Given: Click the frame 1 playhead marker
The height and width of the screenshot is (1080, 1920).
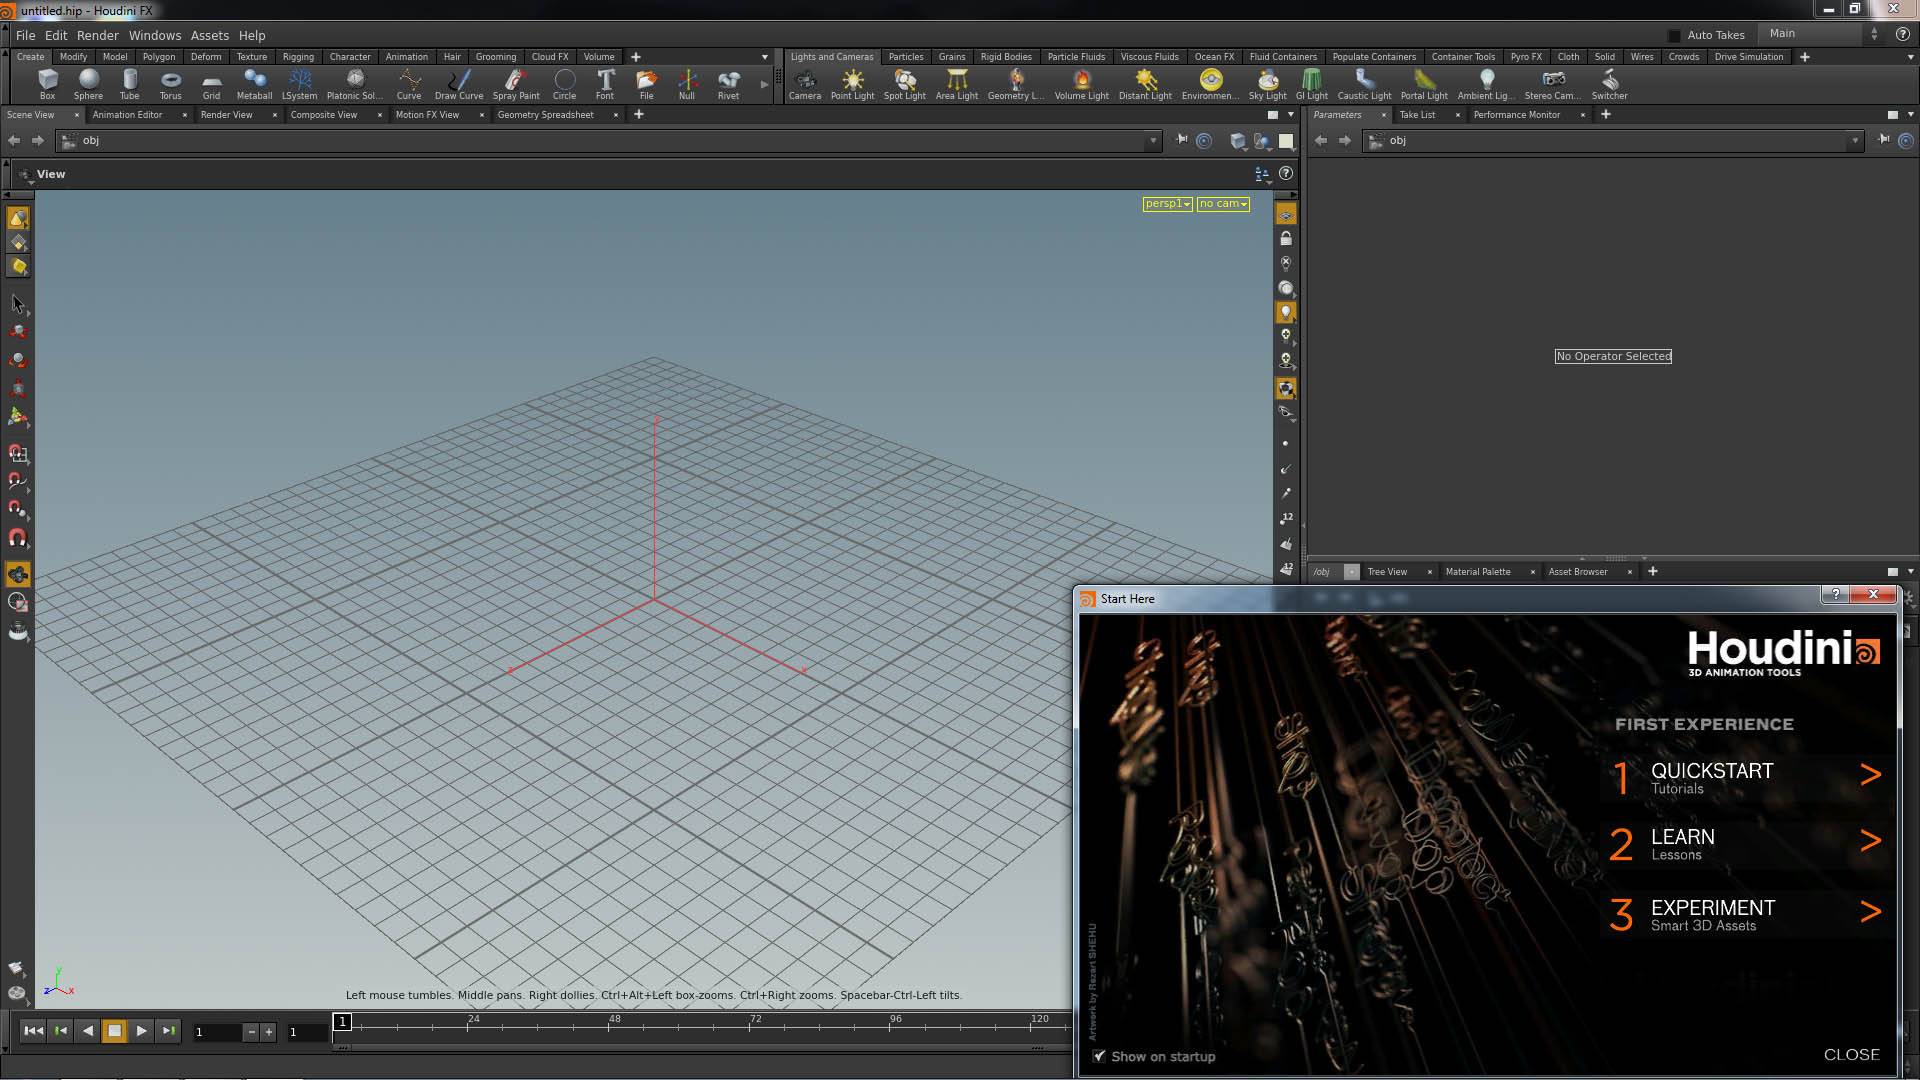Looking at the screenshot, I should pos(342,1022).
